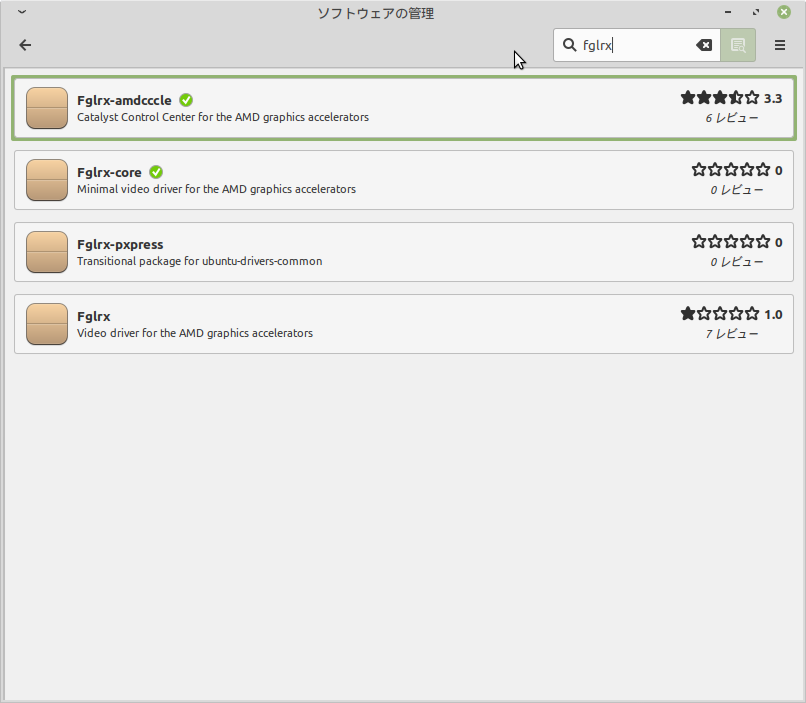Viewport: 806px width, 703px height.
Task: Open the window menu chevron in title bar
Action: pyautogui.click(x=22, y=12)
